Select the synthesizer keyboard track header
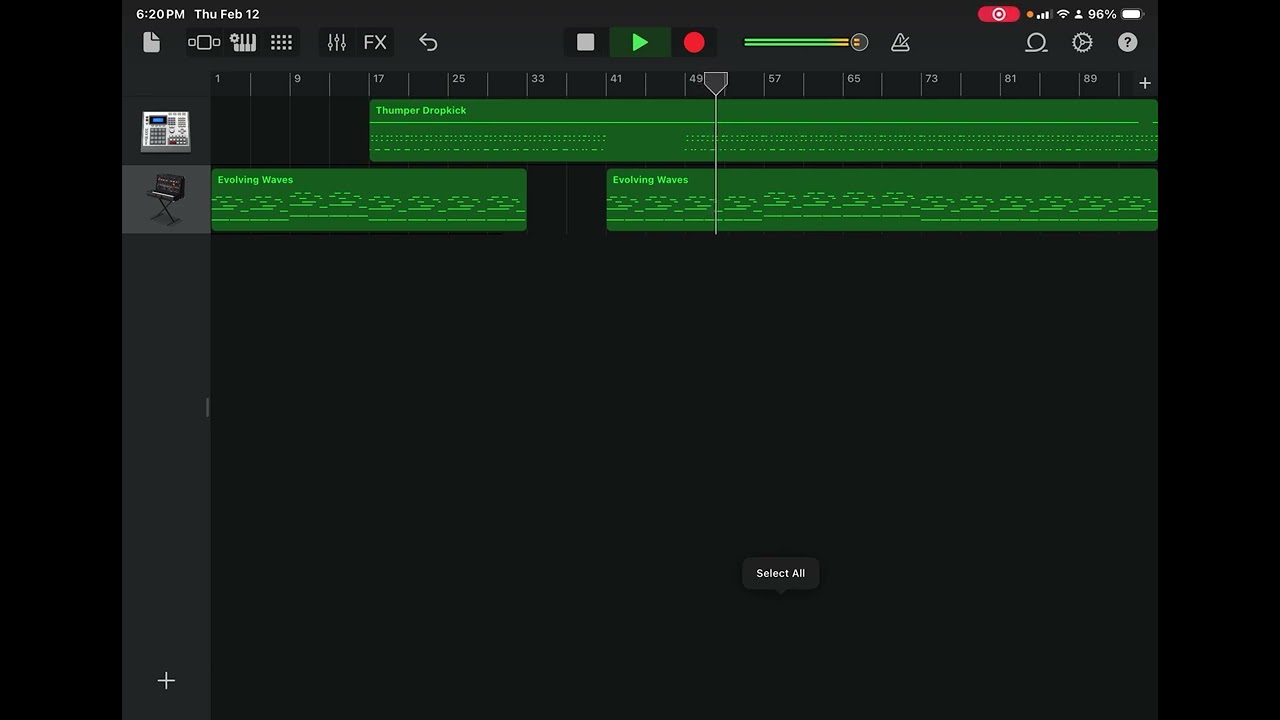Image resolution: width=1280 pixels, height=720 pixels. [x=166, y=200]
